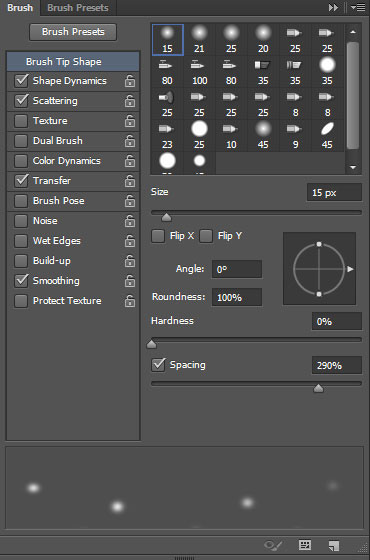
Task: Select the brush tip labeled 10
Action: (231, 136)
